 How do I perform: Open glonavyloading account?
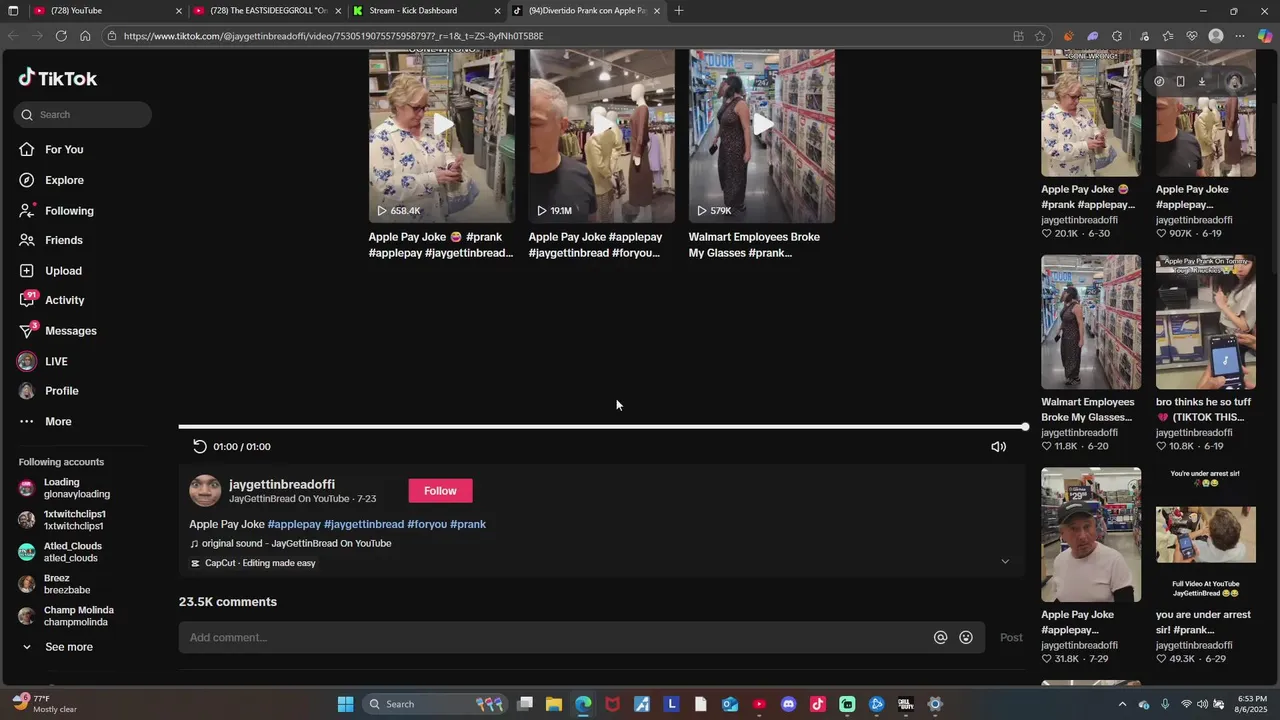tap(65, 488)
